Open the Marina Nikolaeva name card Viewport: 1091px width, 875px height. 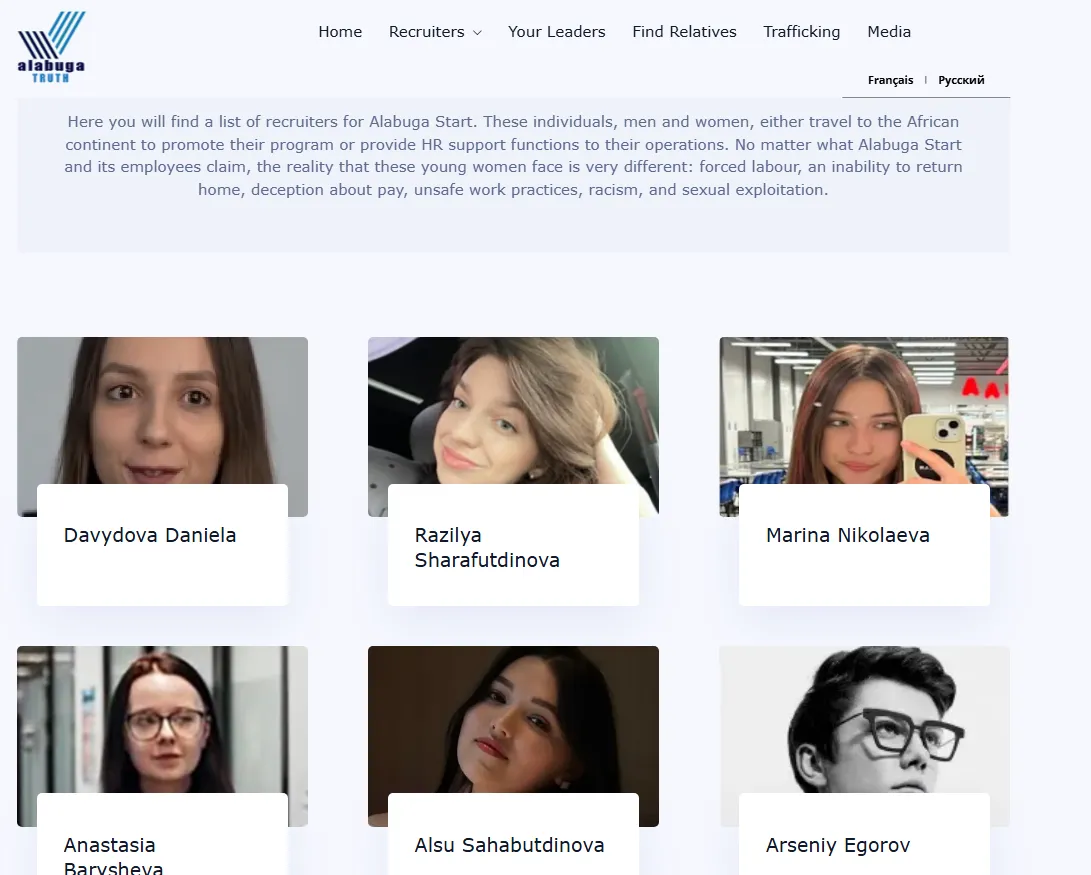(847, 536)
